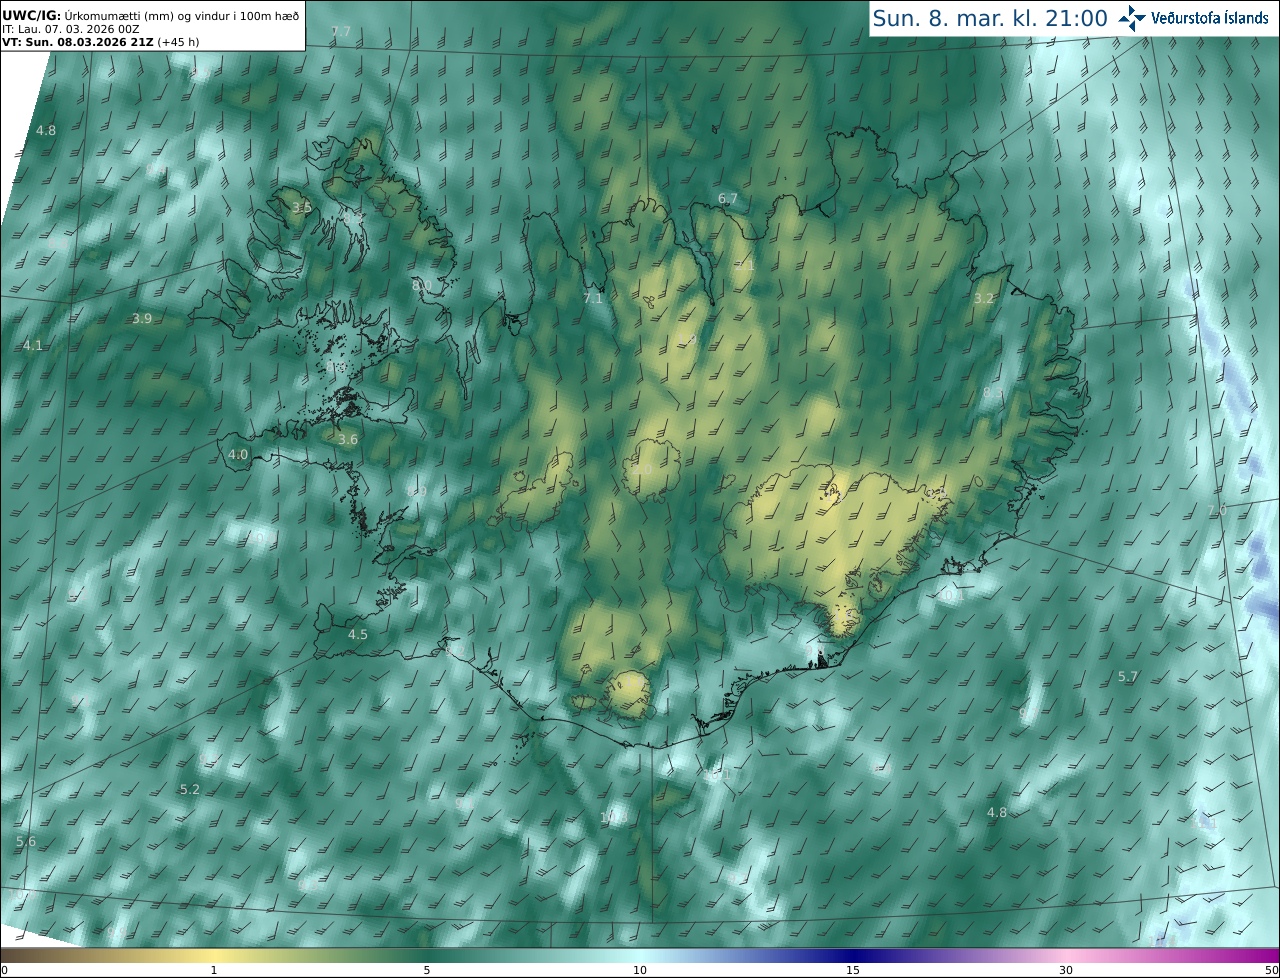Click the Veðurstofa Íslands logo icon
This screenshot has width=1280, height=978.
click(1132, 18)
